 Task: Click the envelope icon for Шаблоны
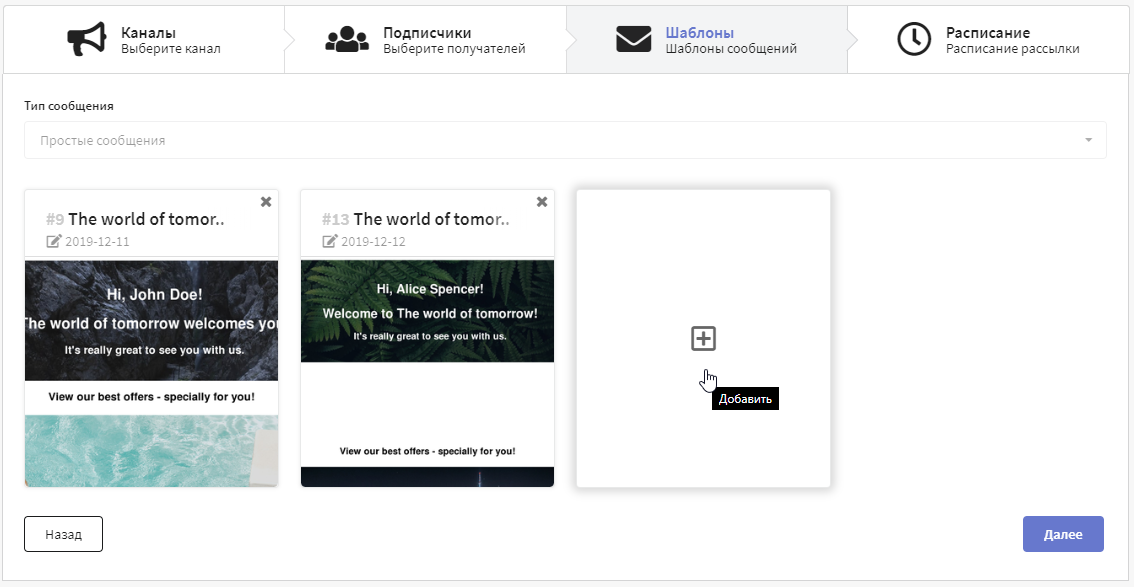pyautogui.click(x=633, y=40)
